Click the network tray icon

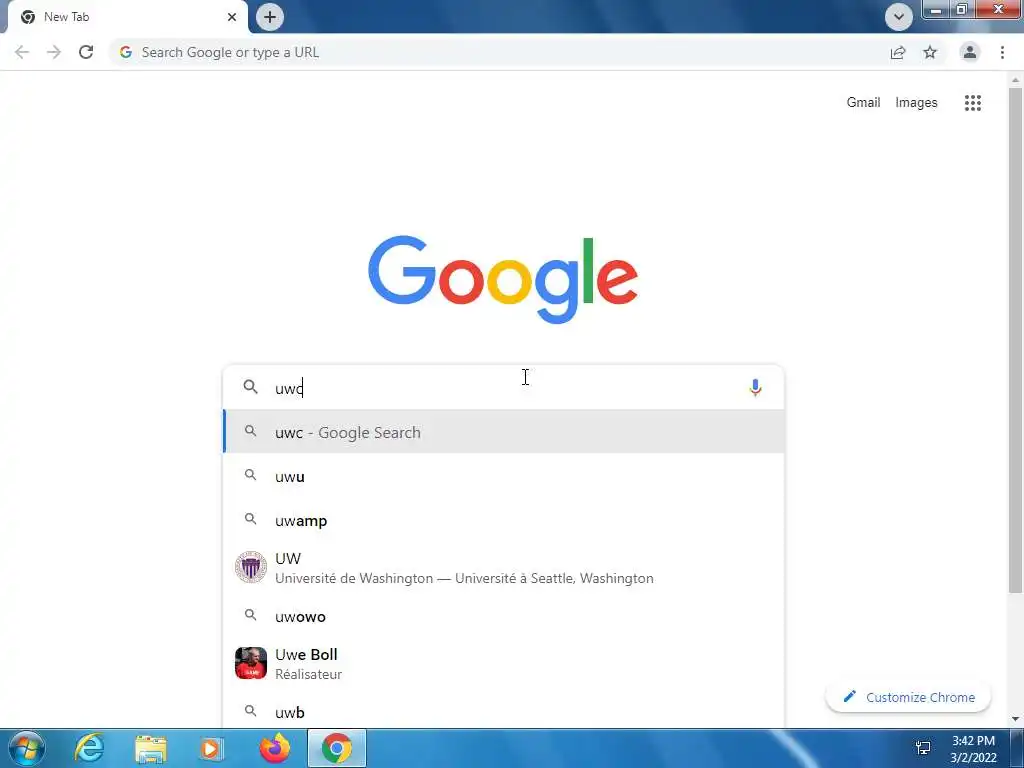923,748
